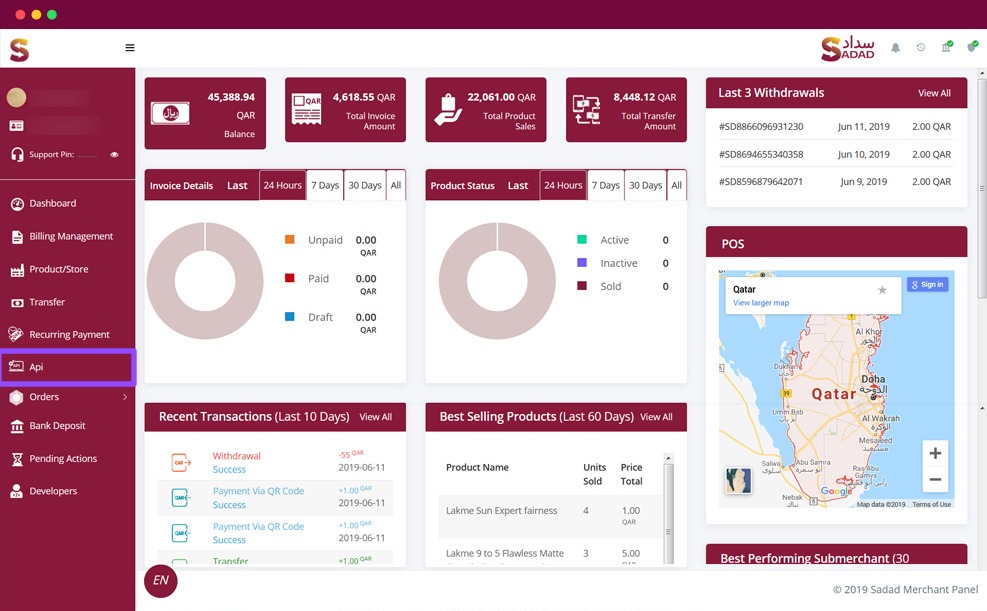
Task: Click the verified shield icon in header
Action: tap(972, 47)
